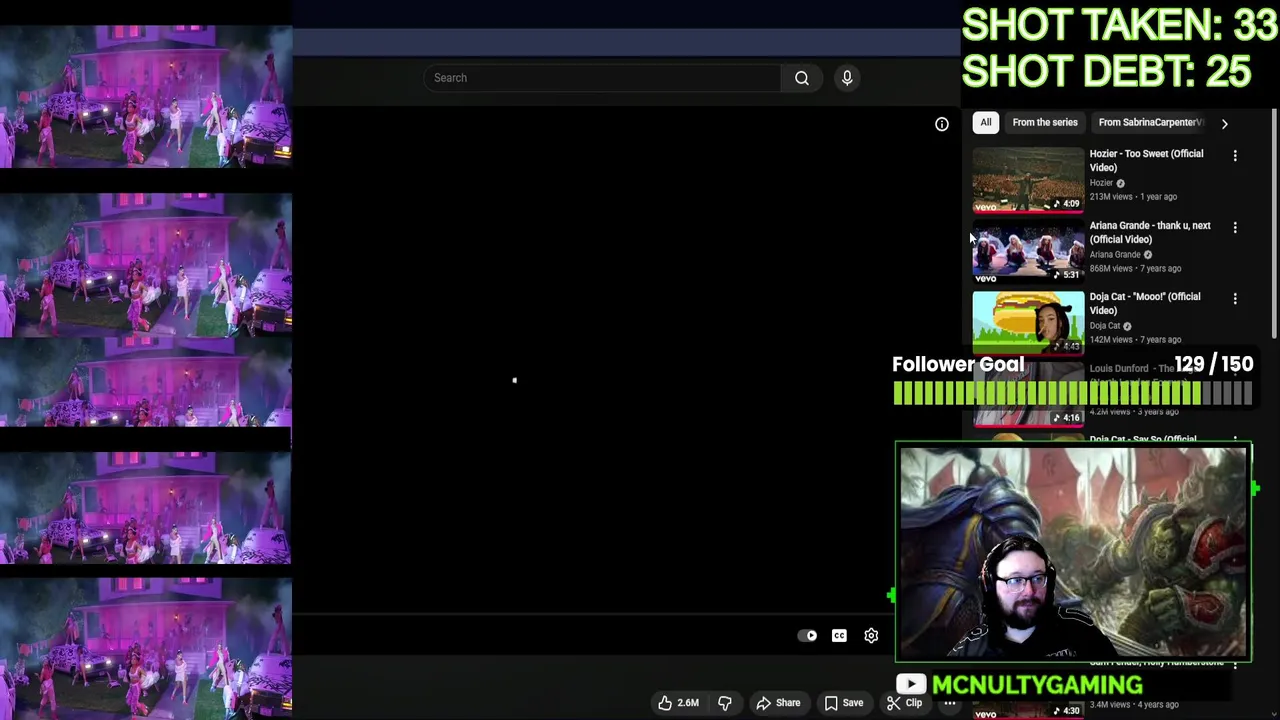Open Ariana Grande - thank u, next title

tap(1150, 232)
